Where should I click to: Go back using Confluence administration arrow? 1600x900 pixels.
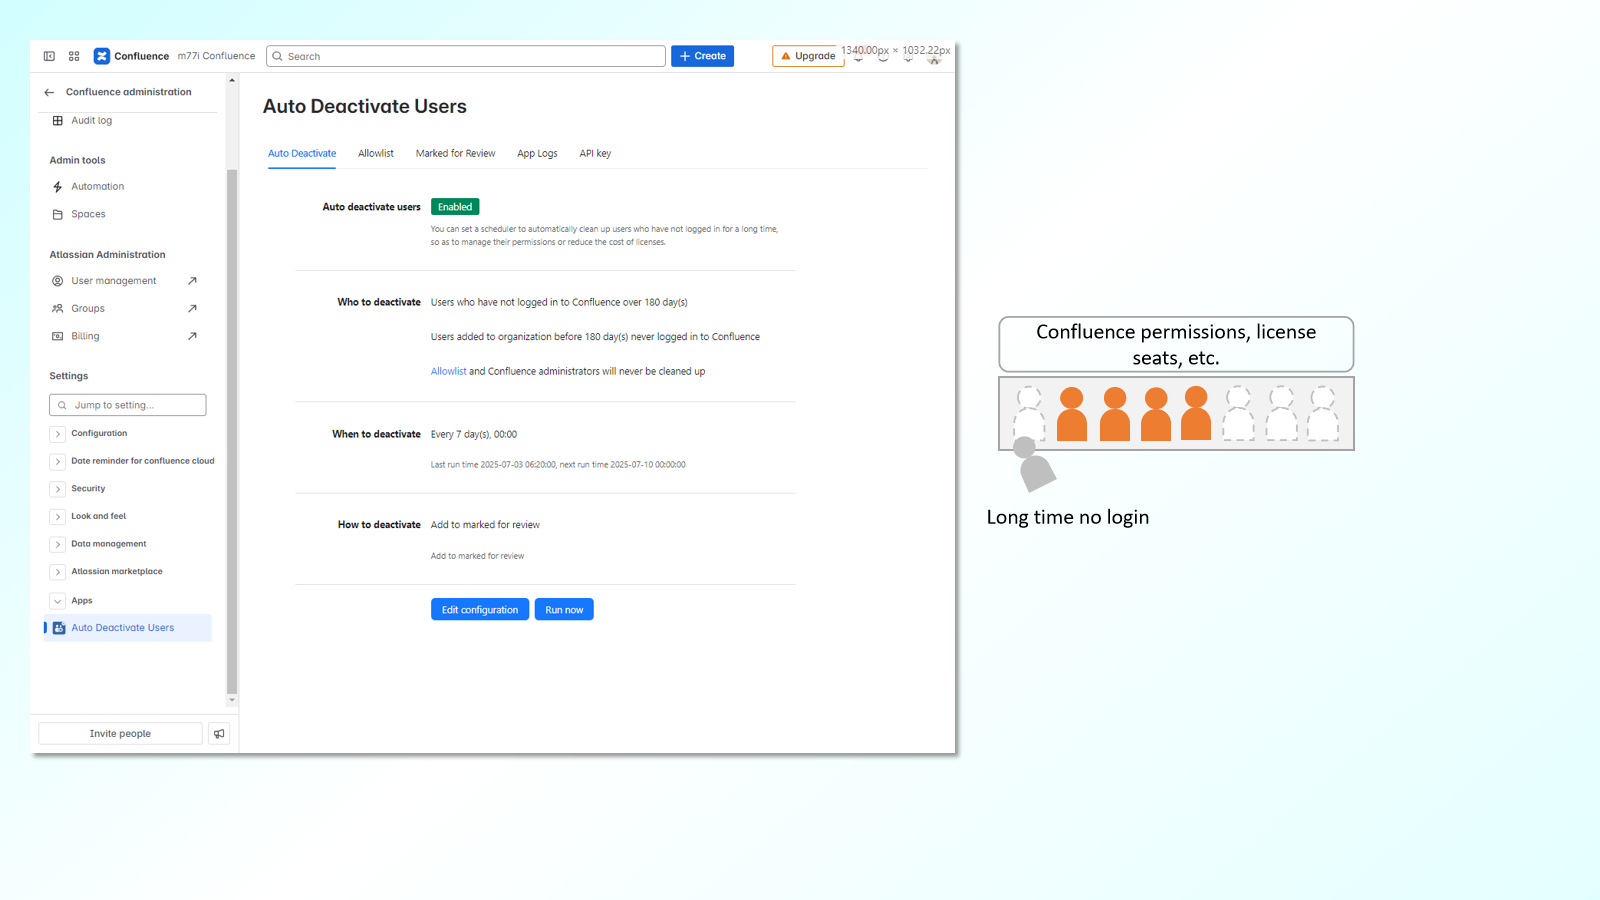(x=49, y=92)
